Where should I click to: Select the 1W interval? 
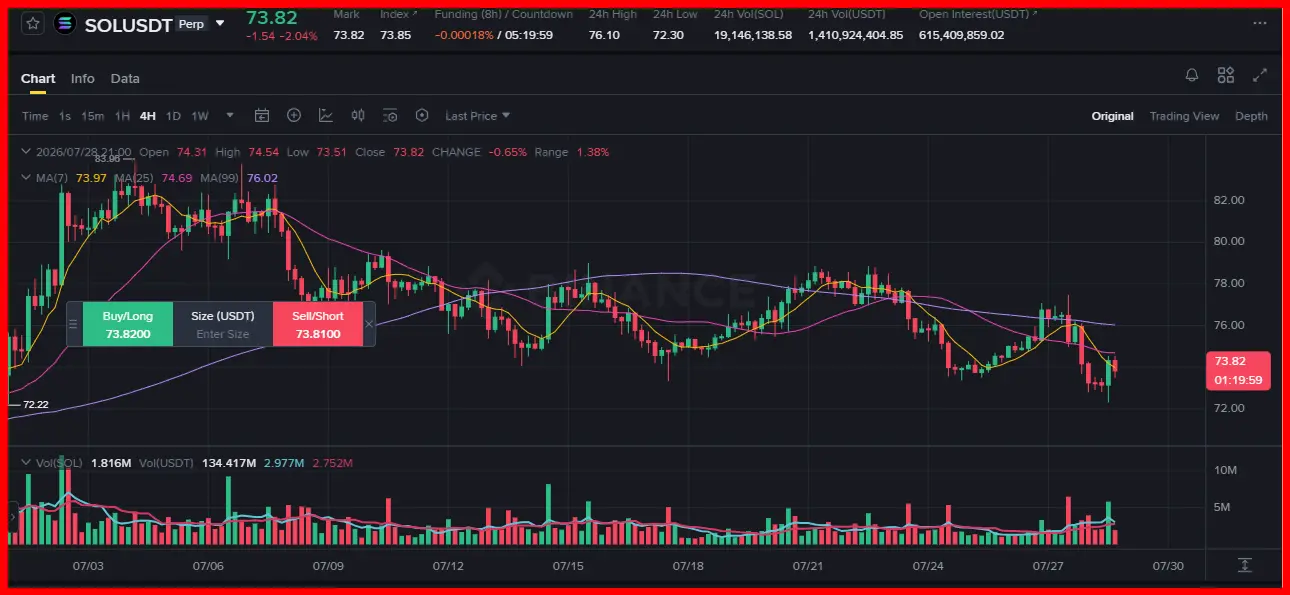200,116
